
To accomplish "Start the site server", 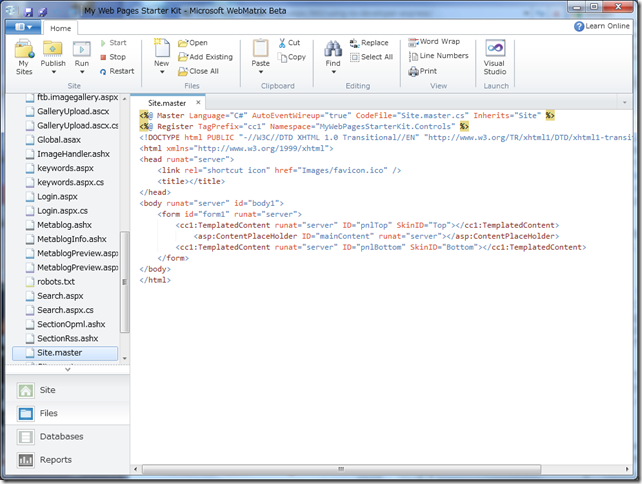I will click(113, 43).
